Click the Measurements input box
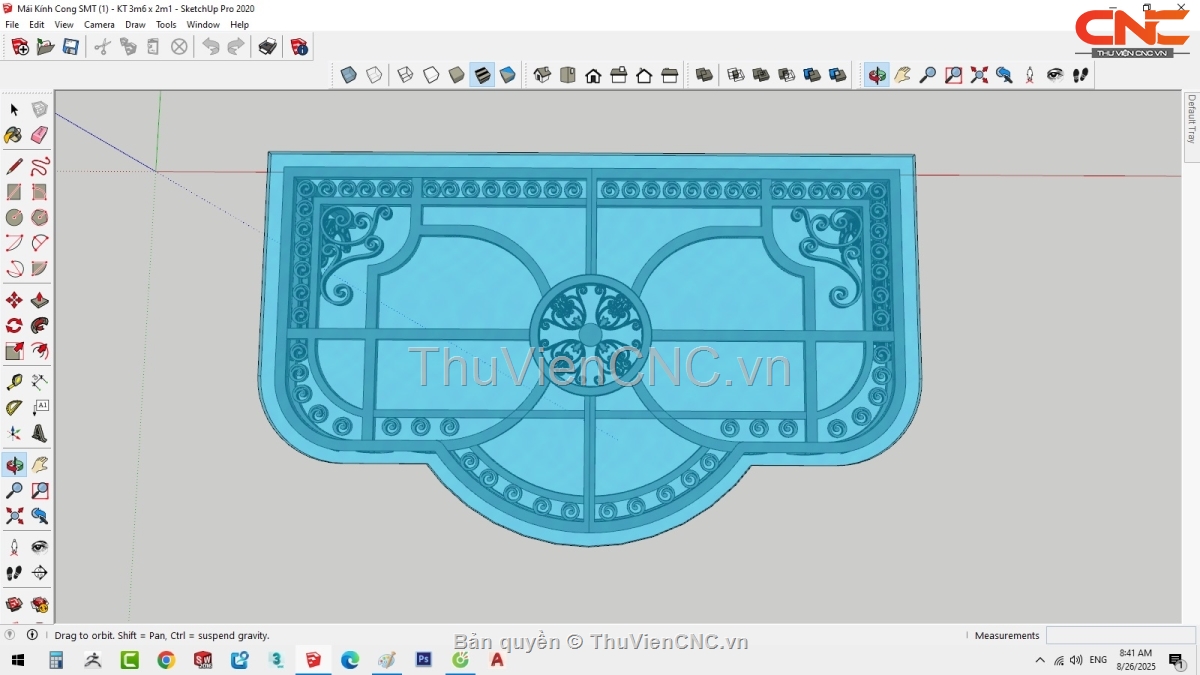Image resolution: width=1200 pixels, height=675 pixels. point(1120,635)
